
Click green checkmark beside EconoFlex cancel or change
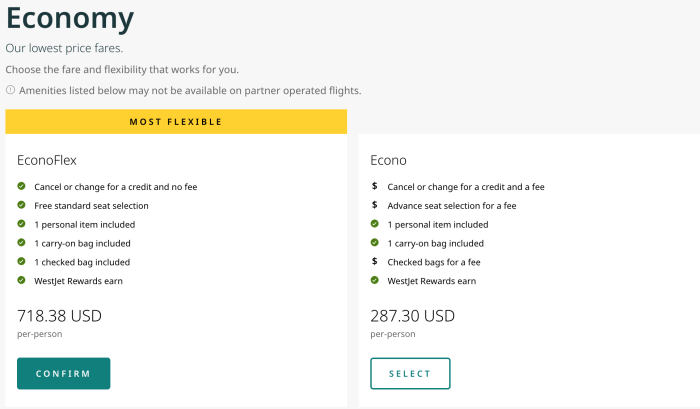point(22,186)
